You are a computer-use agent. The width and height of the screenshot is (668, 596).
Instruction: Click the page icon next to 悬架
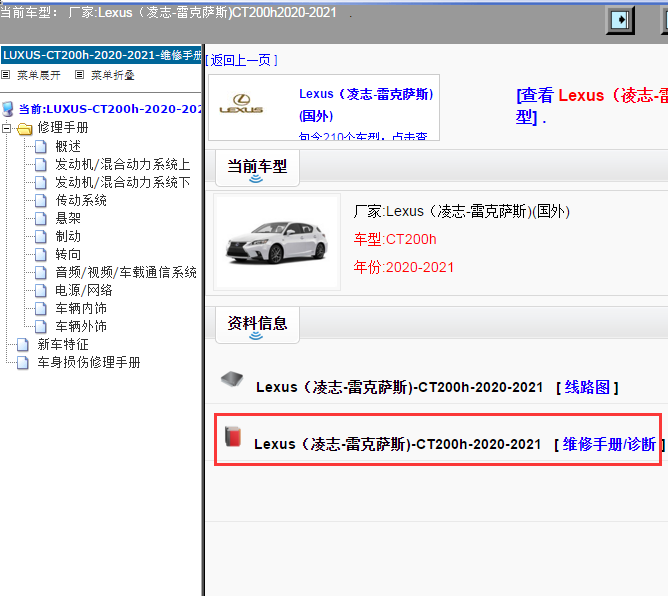40,218
